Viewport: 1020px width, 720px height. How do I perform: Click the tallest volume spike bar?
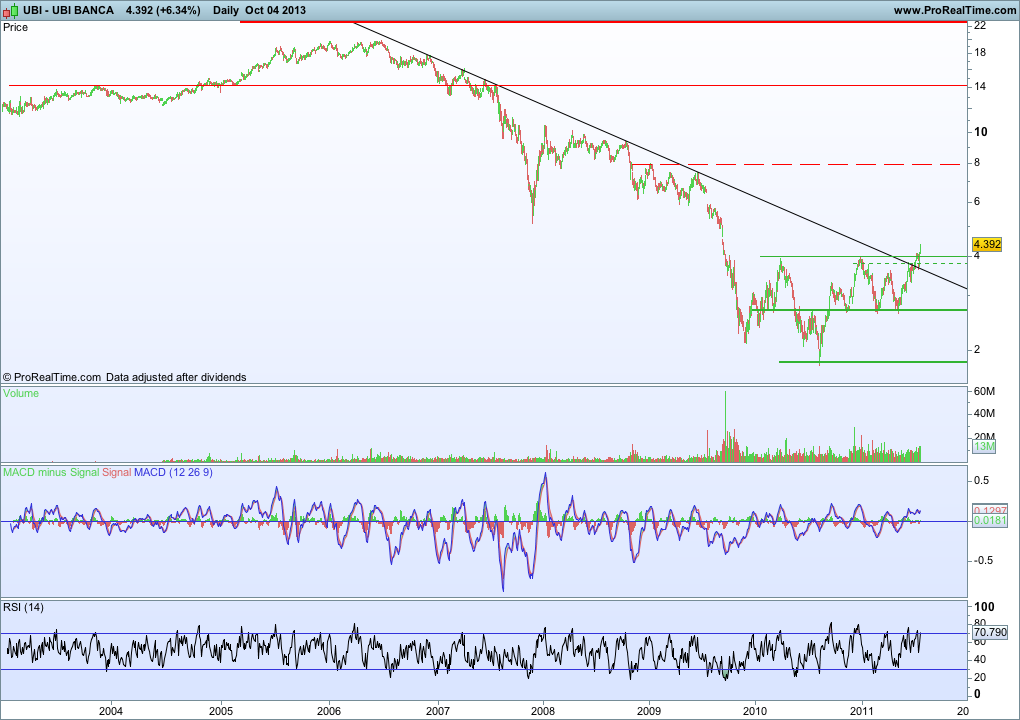pyautogui.click(x=725, y=426)
